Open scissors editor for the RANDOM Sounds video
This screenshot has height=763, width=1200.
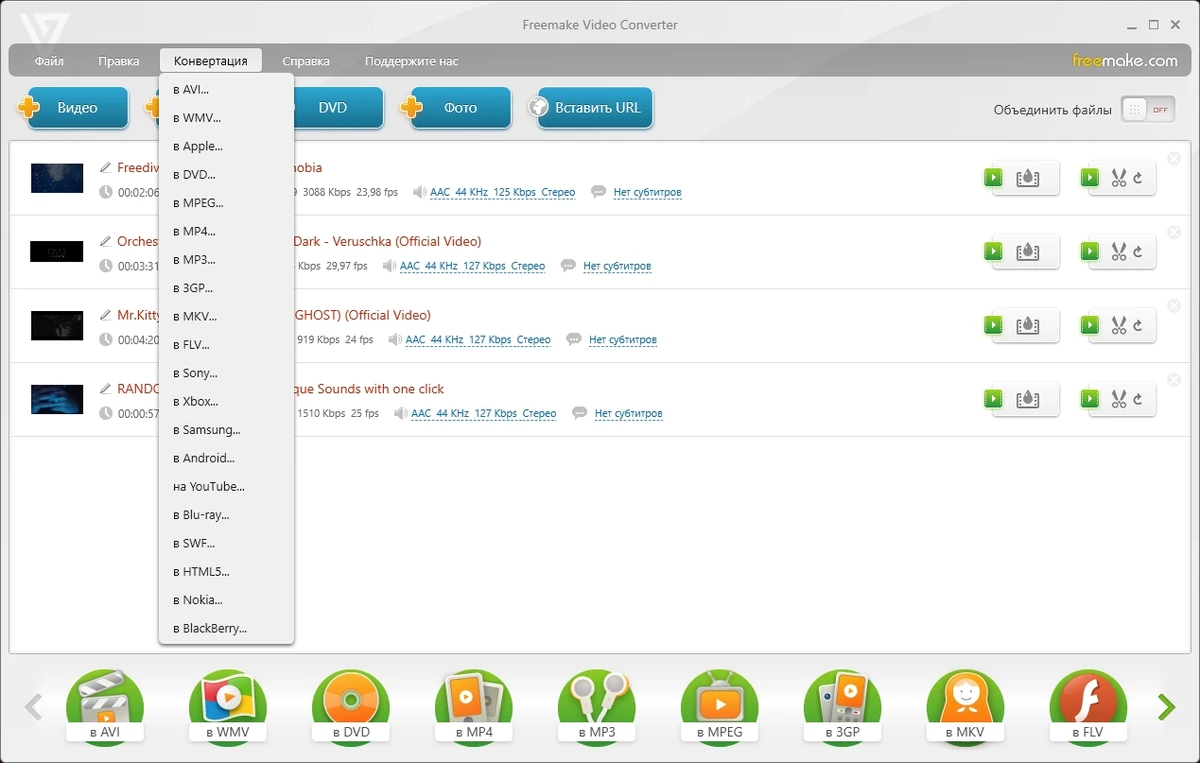(x=1119, y=400)
